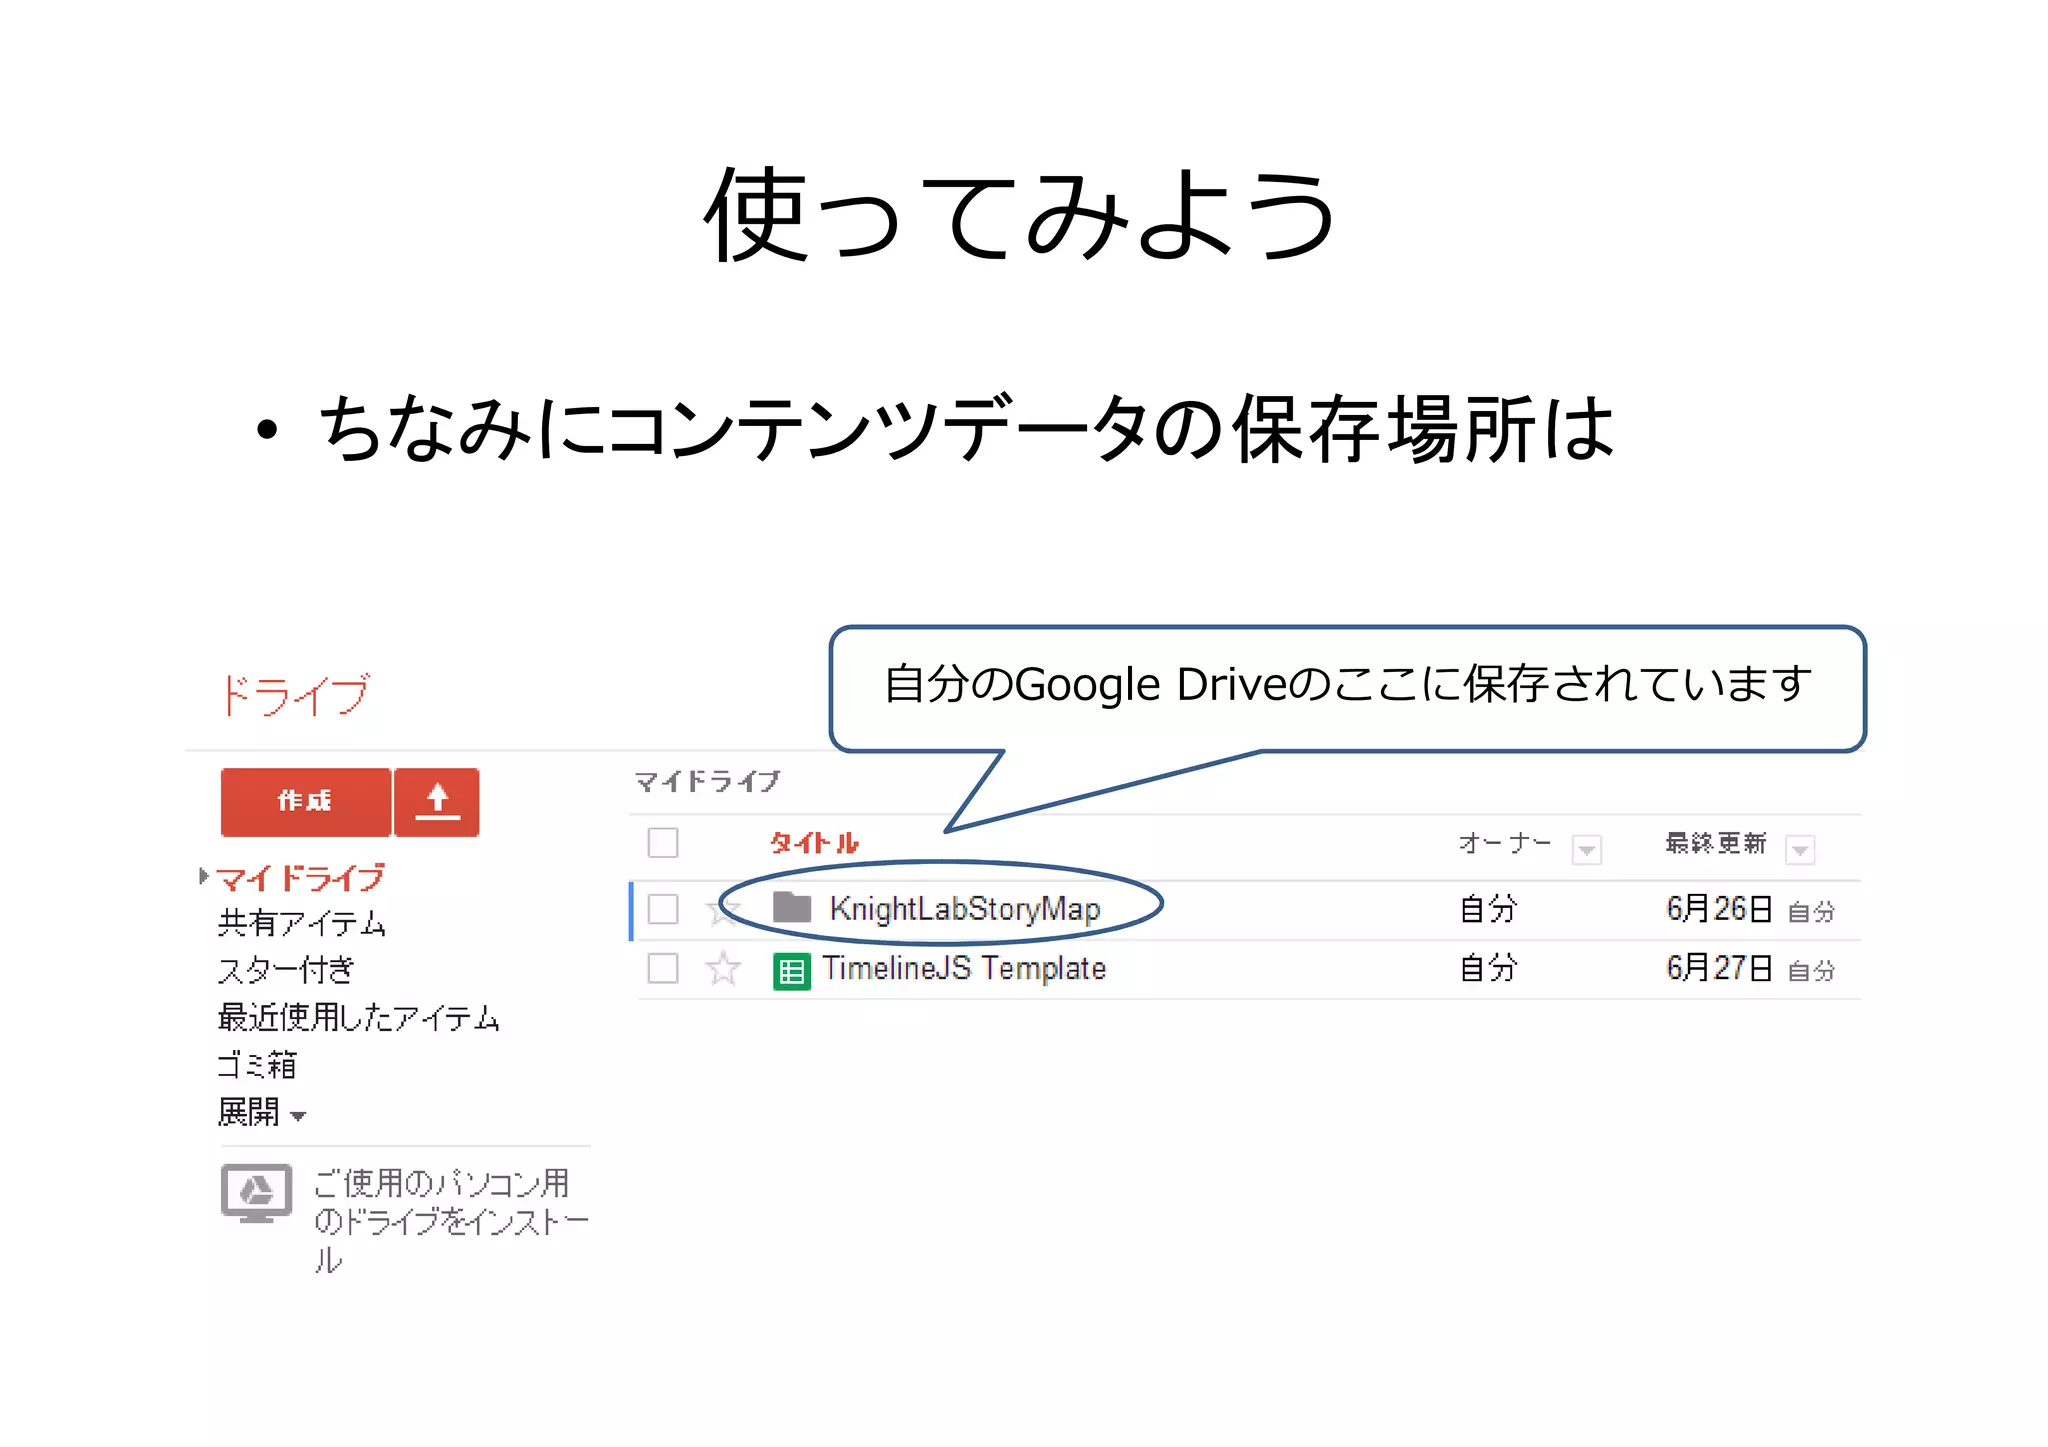Screen dimensions: 2048x1447
Task: Click the マイドライブ breadcrumb heading
Action: pyautogui.click(x=707, y=782)
